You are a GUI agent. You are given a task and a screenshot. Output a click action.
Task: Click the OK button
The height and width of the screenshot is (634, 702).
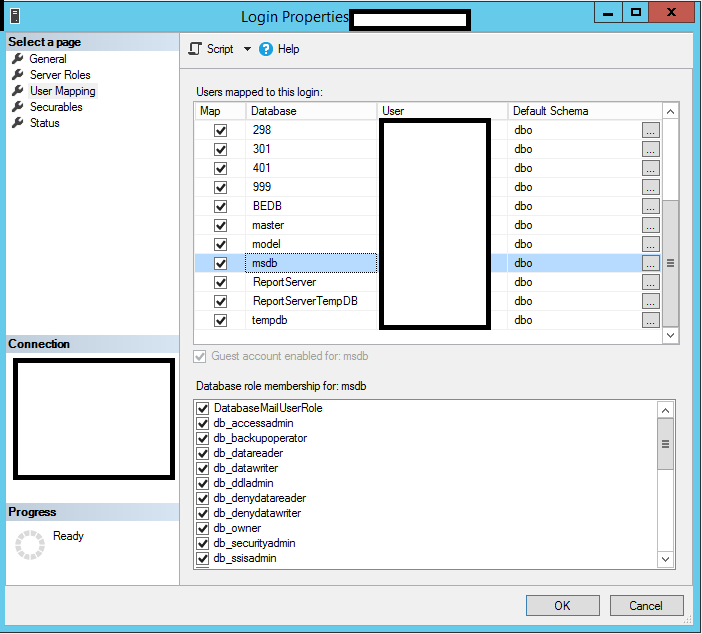pos(563,606)
